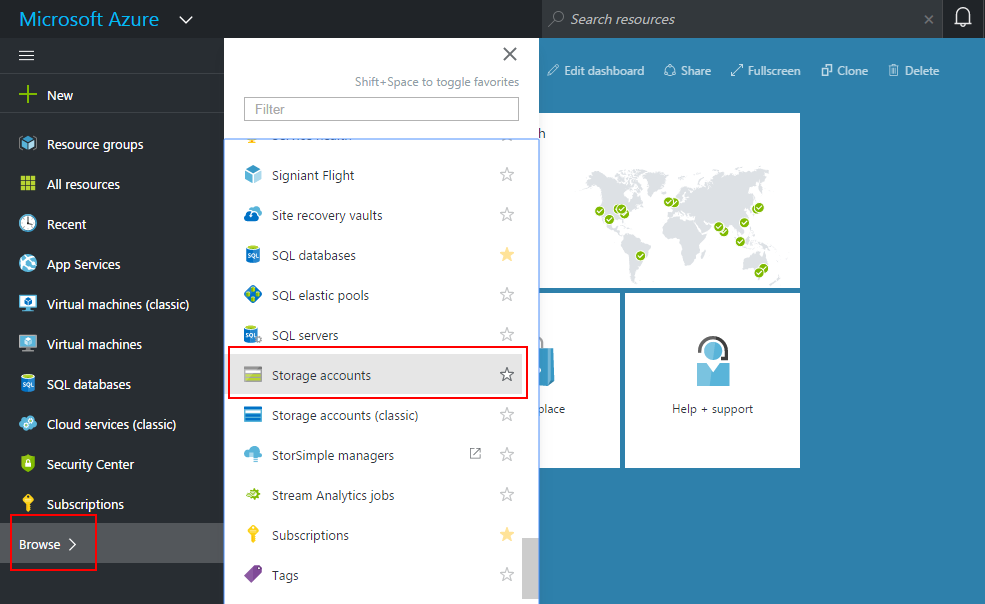The width and height of the screenshot is (985, 604).
Task: Click the Stream Analytics jobs icon
Action: (253, 494)
